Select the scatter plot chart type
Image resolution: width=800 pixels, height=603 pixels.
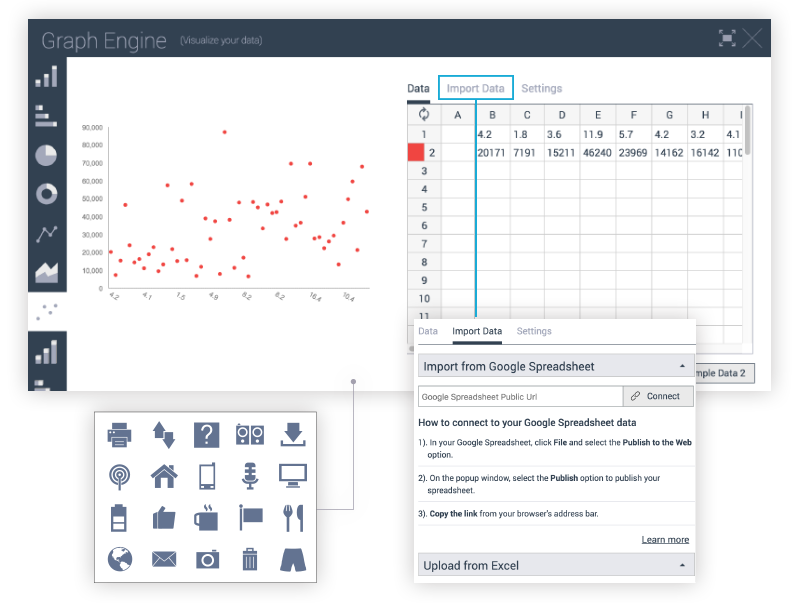[47, 310]
